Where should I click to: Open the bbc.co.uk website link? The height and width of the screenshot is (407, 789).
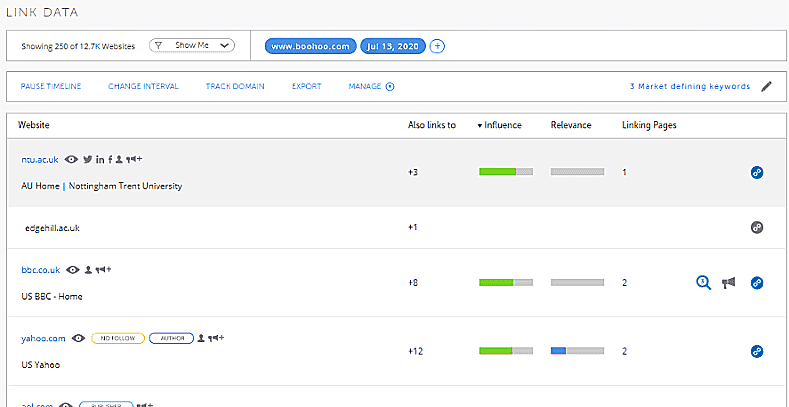[x=40, y=270]
